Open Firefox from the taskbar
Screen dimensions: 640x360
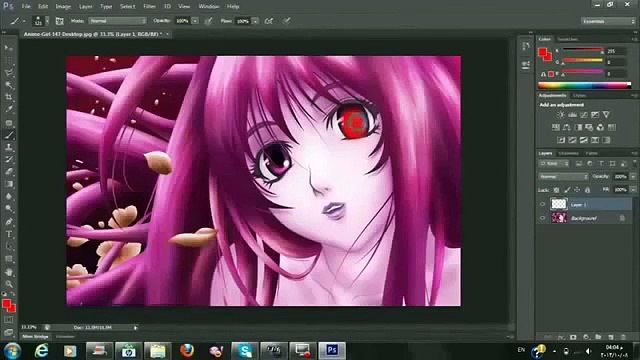pos(187,351)
